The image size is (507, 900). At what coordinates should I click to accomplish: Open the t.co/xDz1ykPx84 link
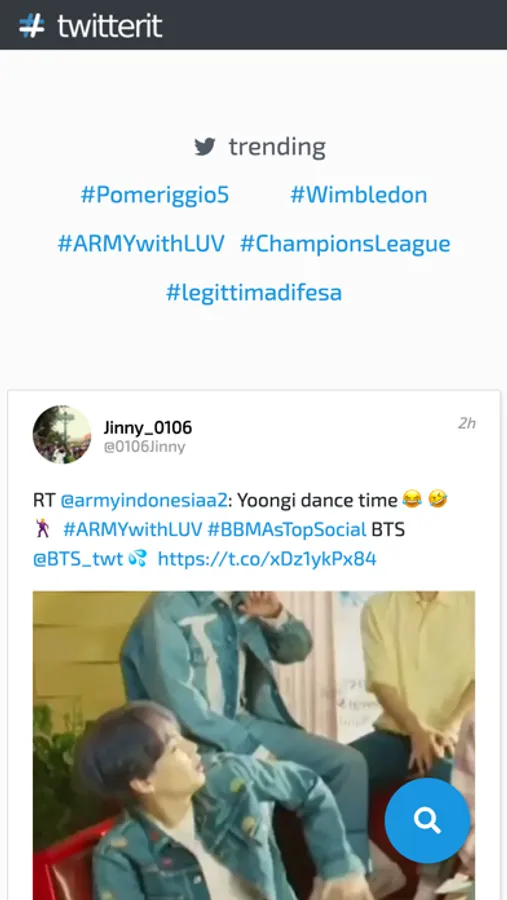(267, 559)
